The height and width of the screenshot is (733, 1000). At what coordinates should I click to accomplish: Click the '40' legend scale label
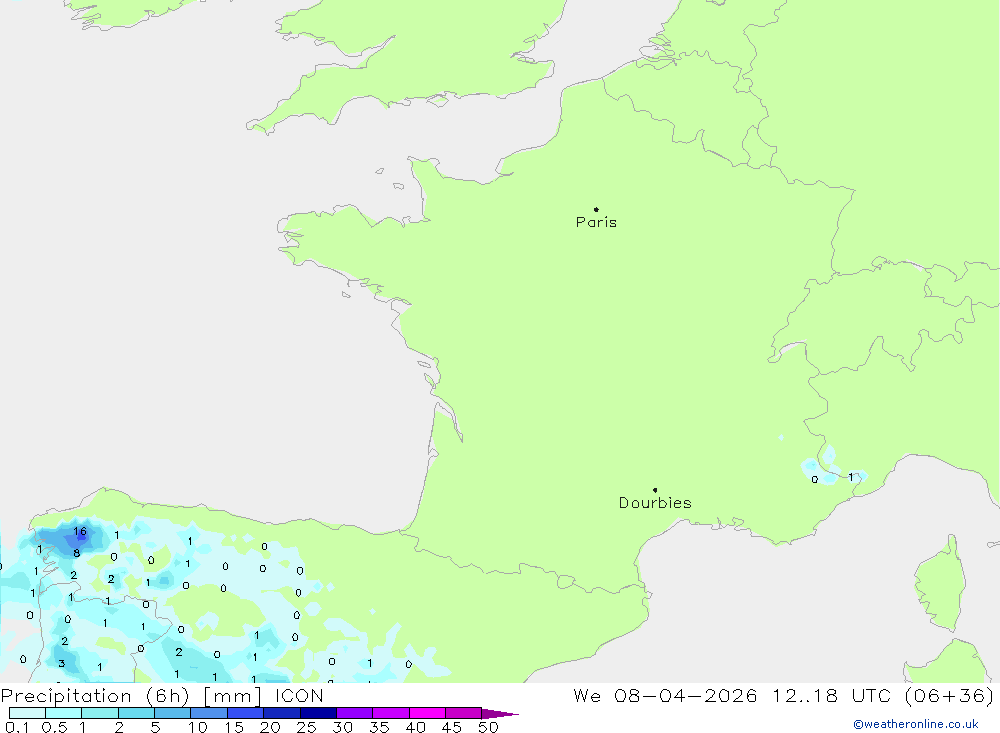pyautogui.click(x=415, y=727)
